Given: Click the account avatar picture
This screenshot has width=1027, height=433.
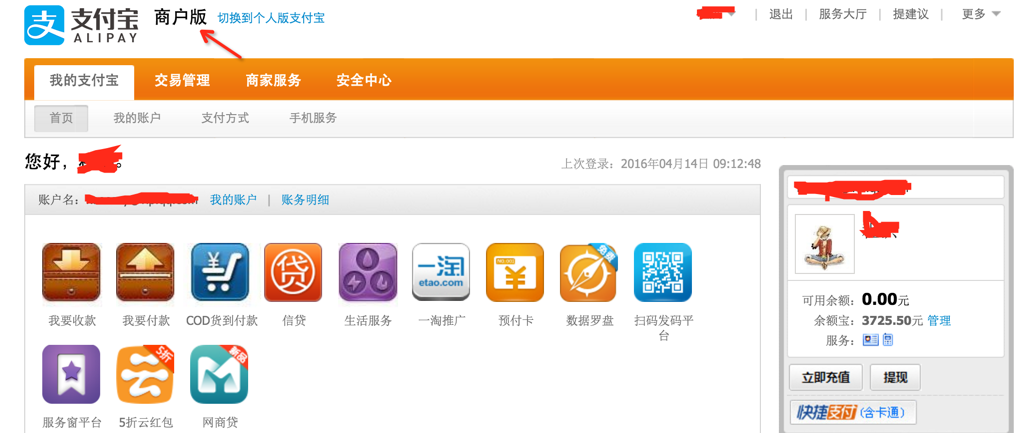Looking at the screenshot, I should point(825,244).
